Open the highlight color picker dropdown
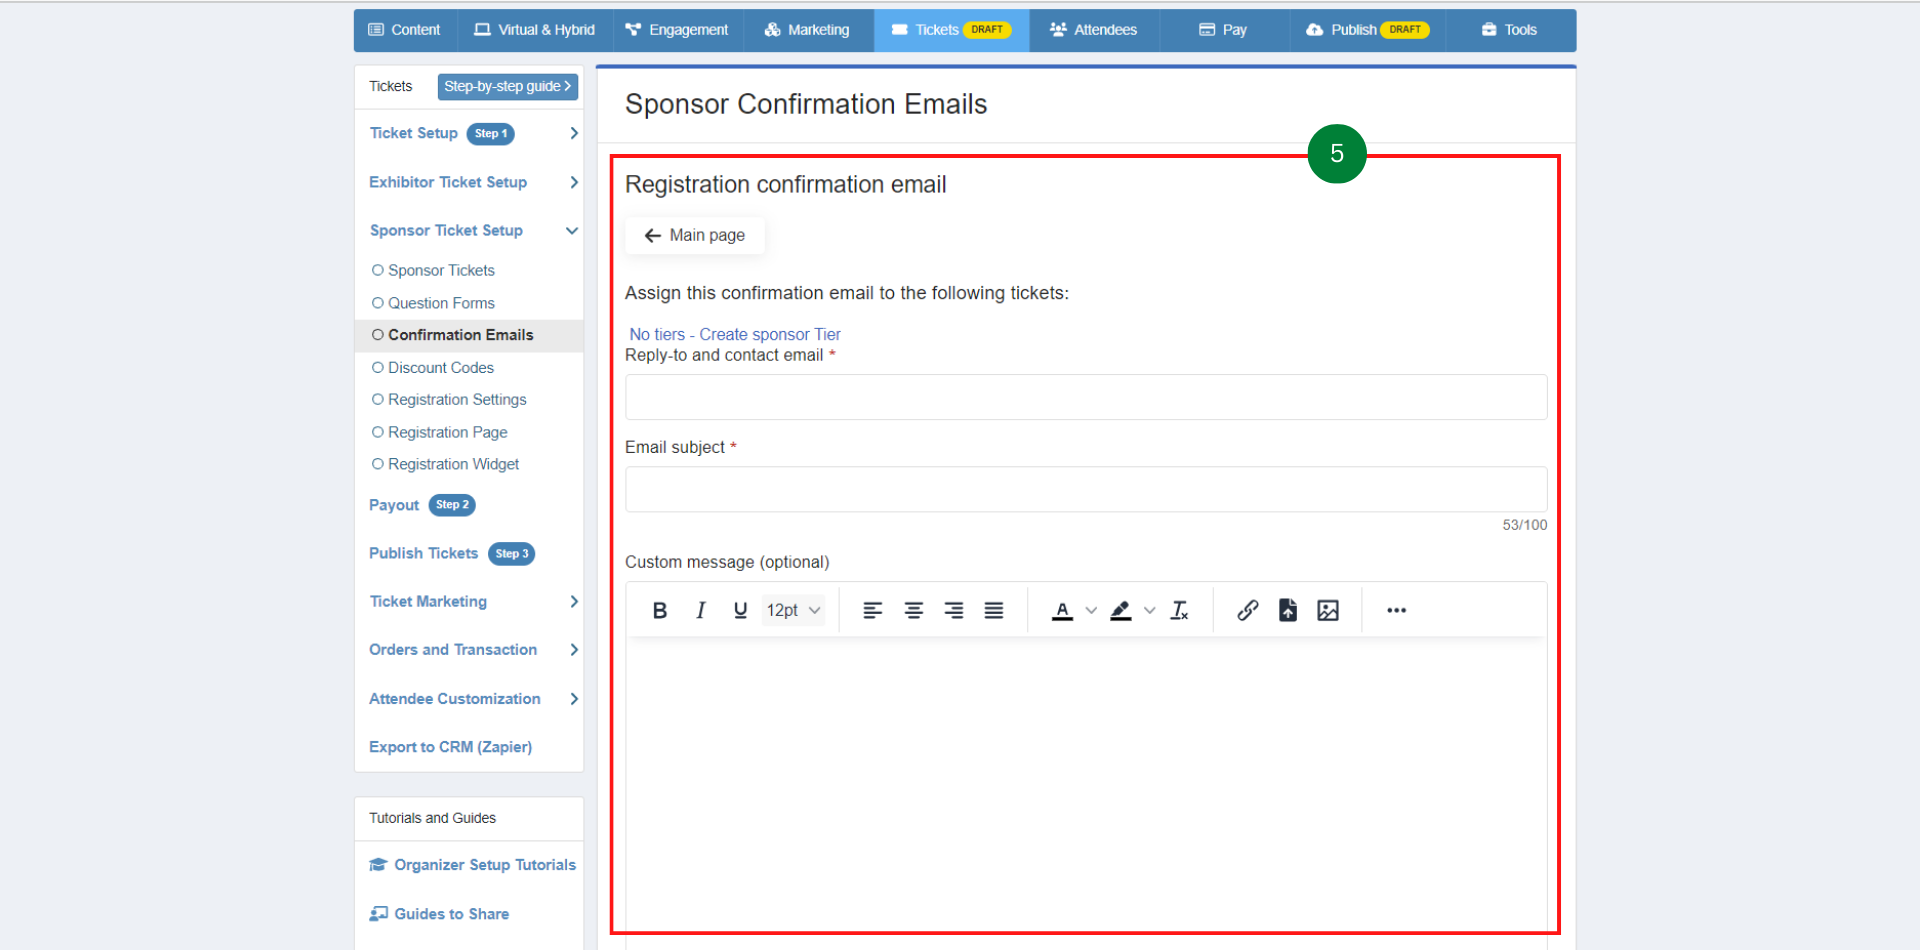1920x950 pixels. [1149, 610]
